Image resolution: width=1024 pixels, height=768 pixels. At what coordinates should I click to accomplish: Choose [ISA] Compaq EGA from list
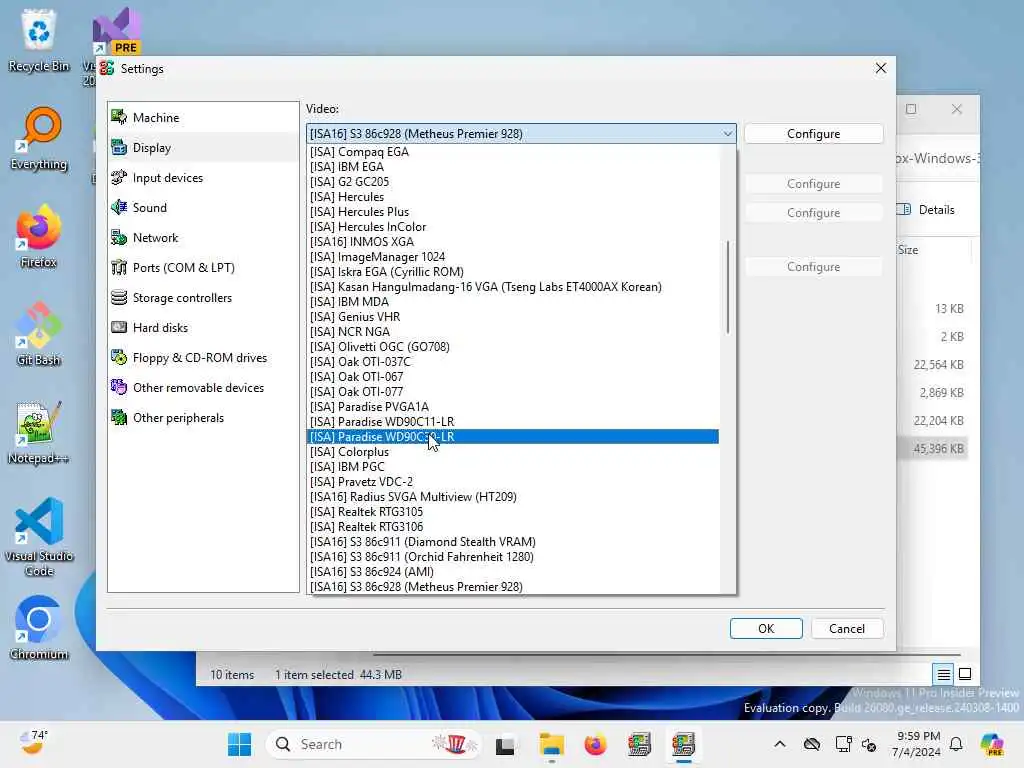pos(513,152)
